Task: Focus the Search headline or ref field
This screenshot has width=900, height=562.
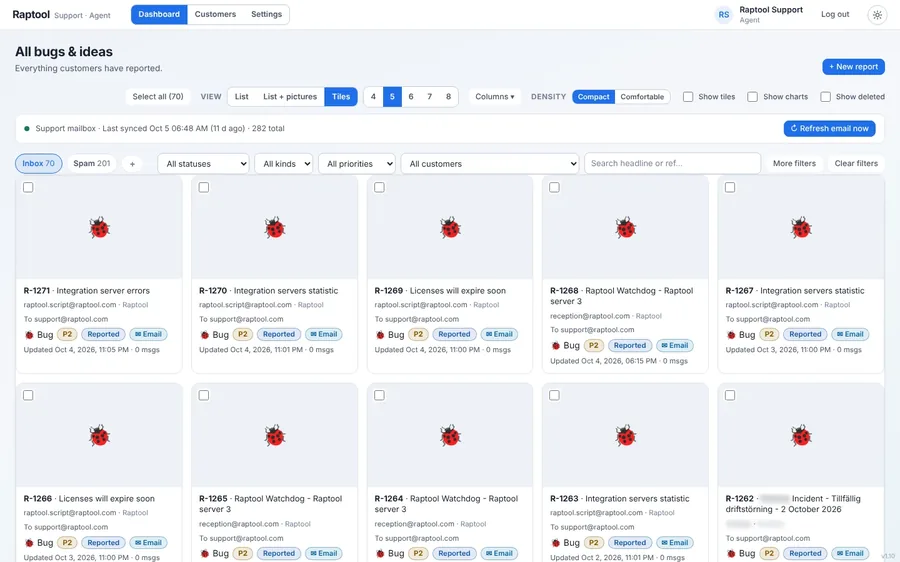Action: tap(672, 164)
